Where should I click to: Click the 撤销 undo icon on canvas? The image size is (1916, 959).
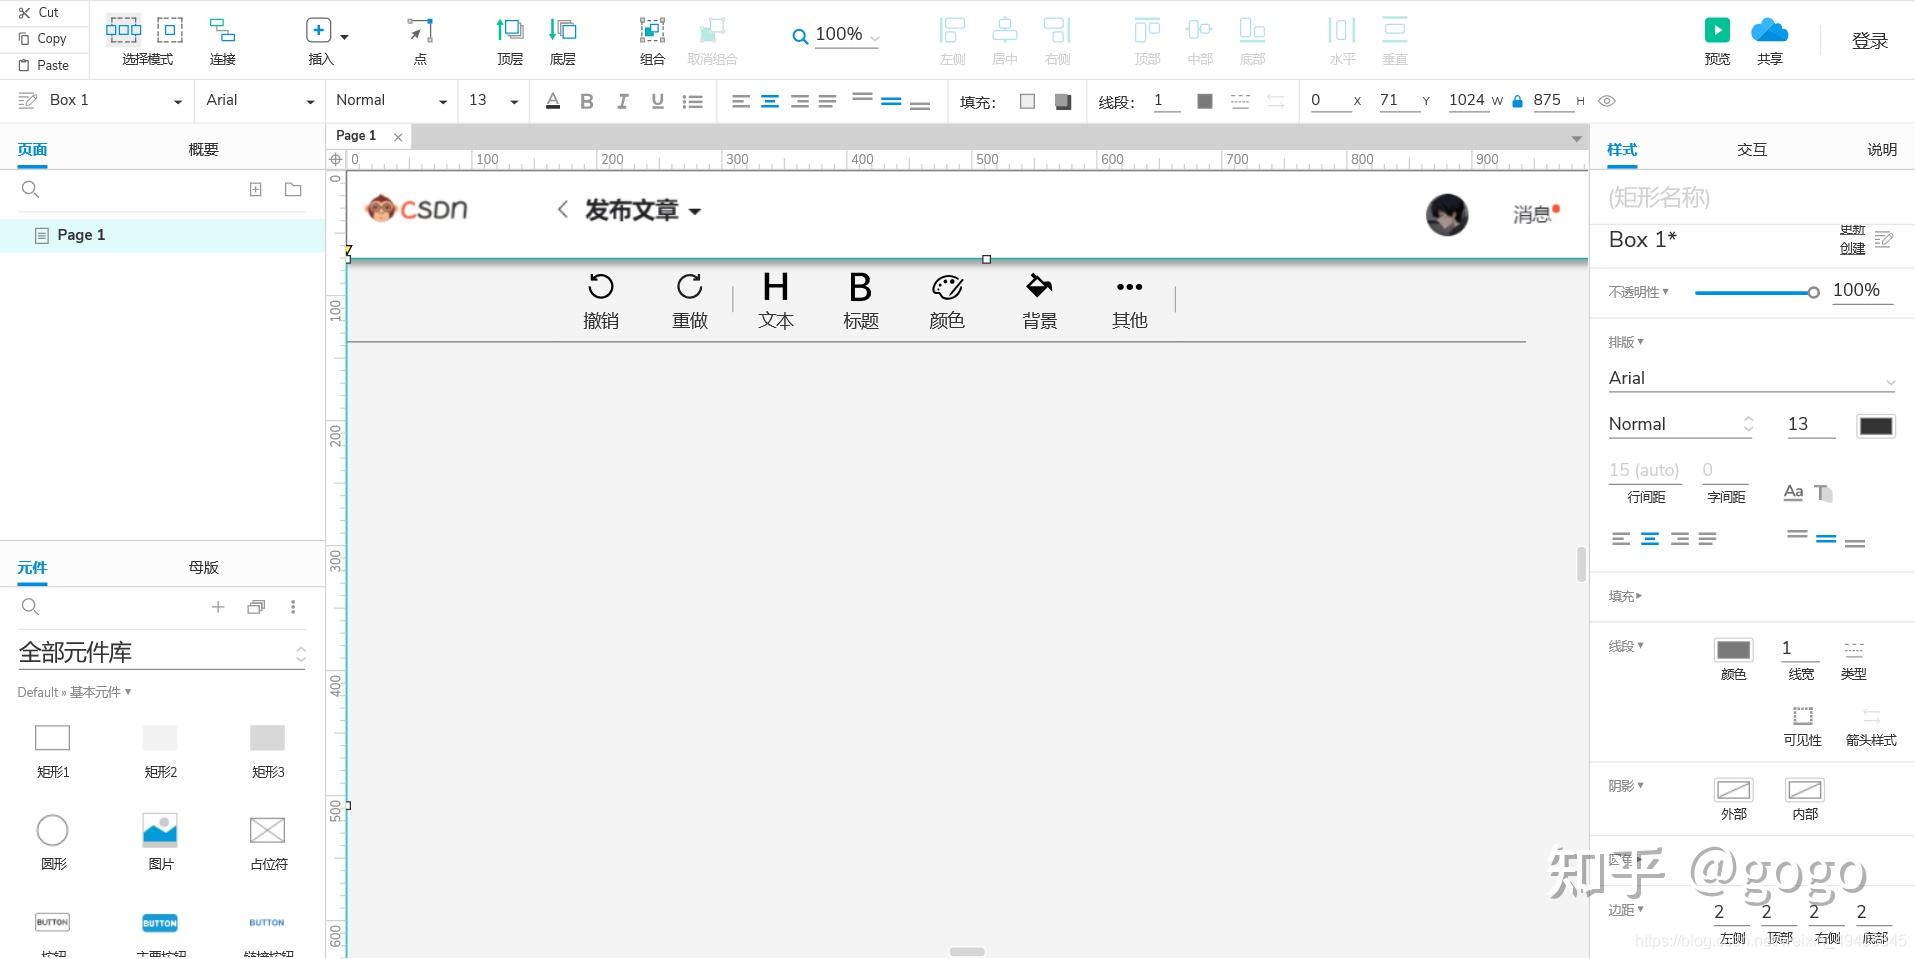point(600,287)
